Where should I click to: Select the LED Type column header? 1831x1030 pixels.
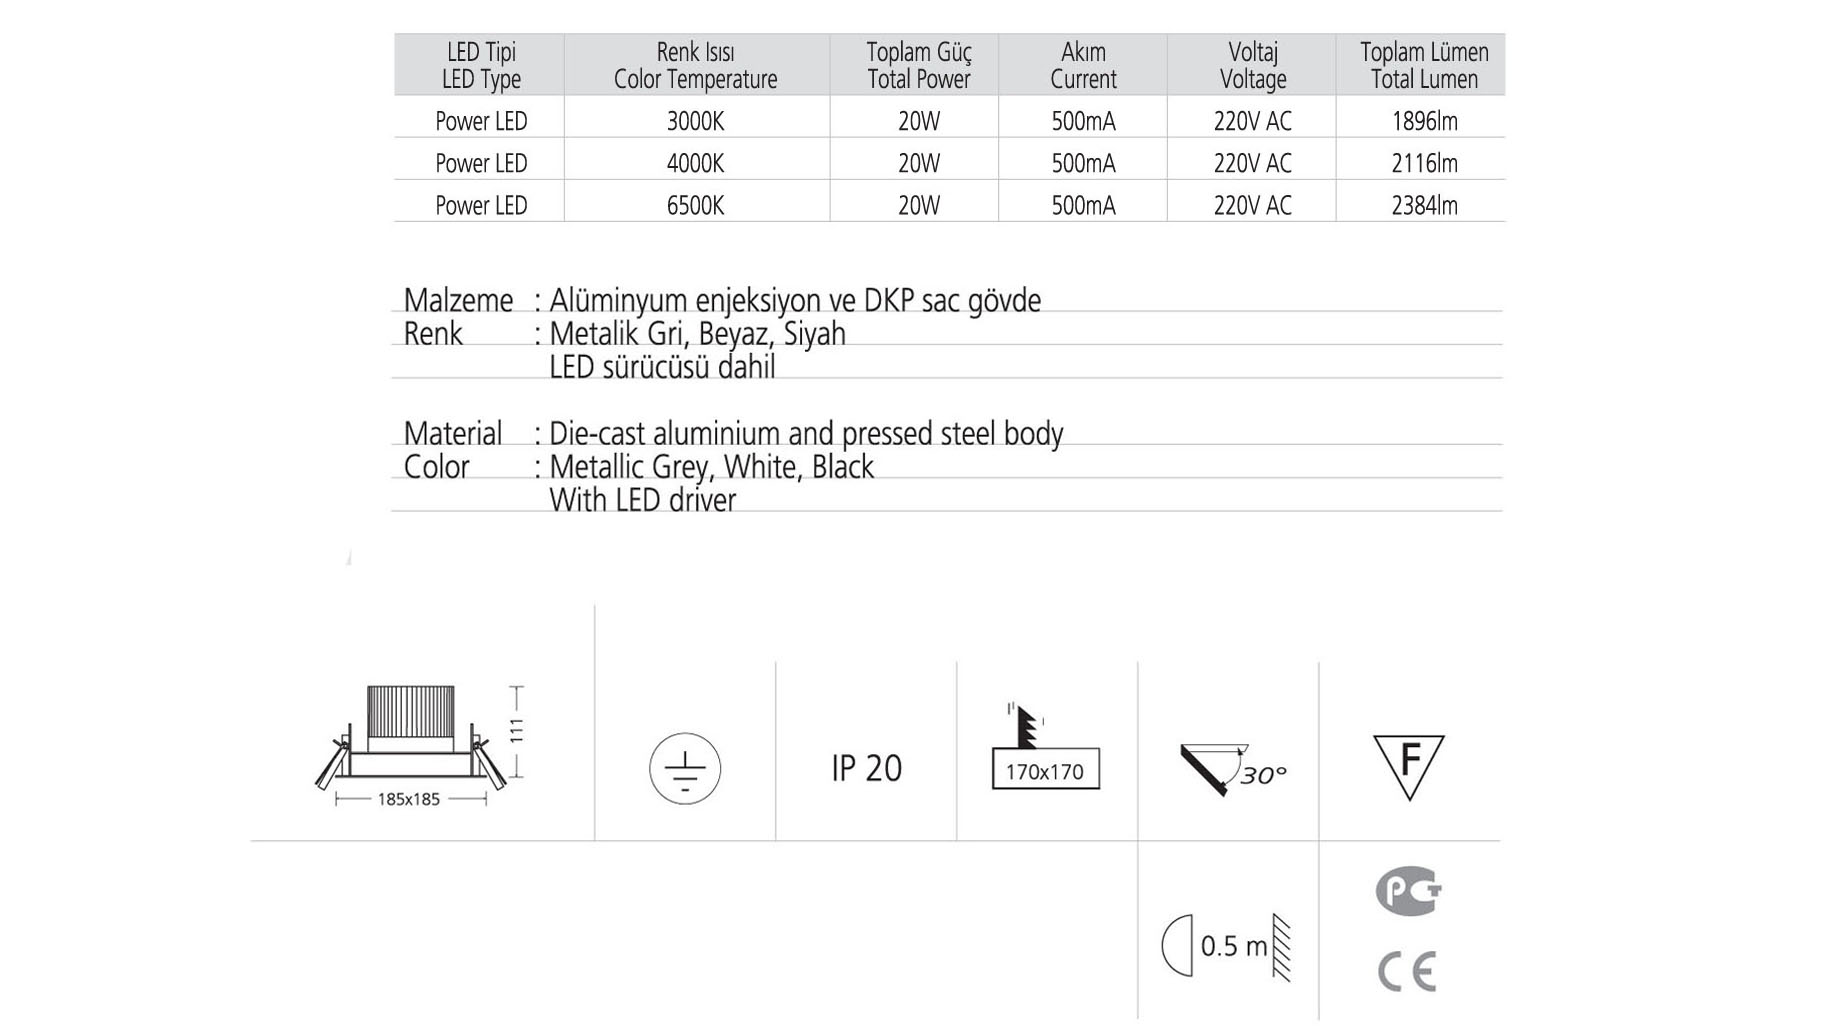tap(481, 65)
